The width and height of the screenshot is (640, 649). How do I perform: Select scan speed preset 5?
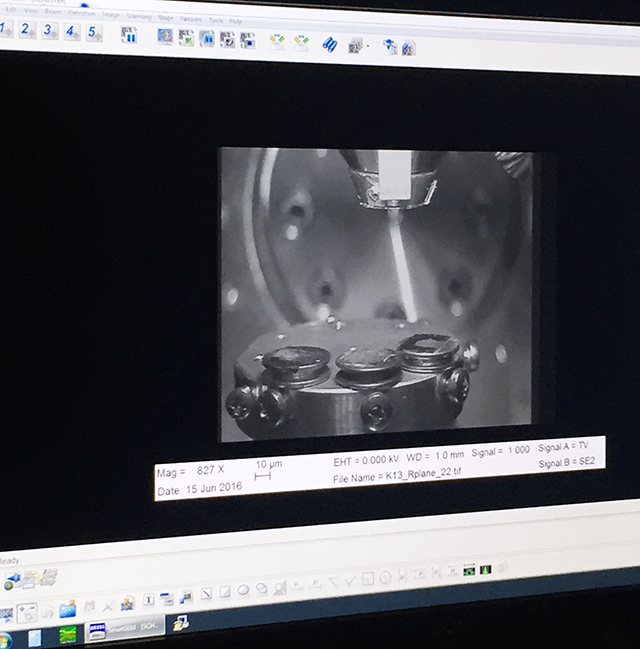(94, 33)
